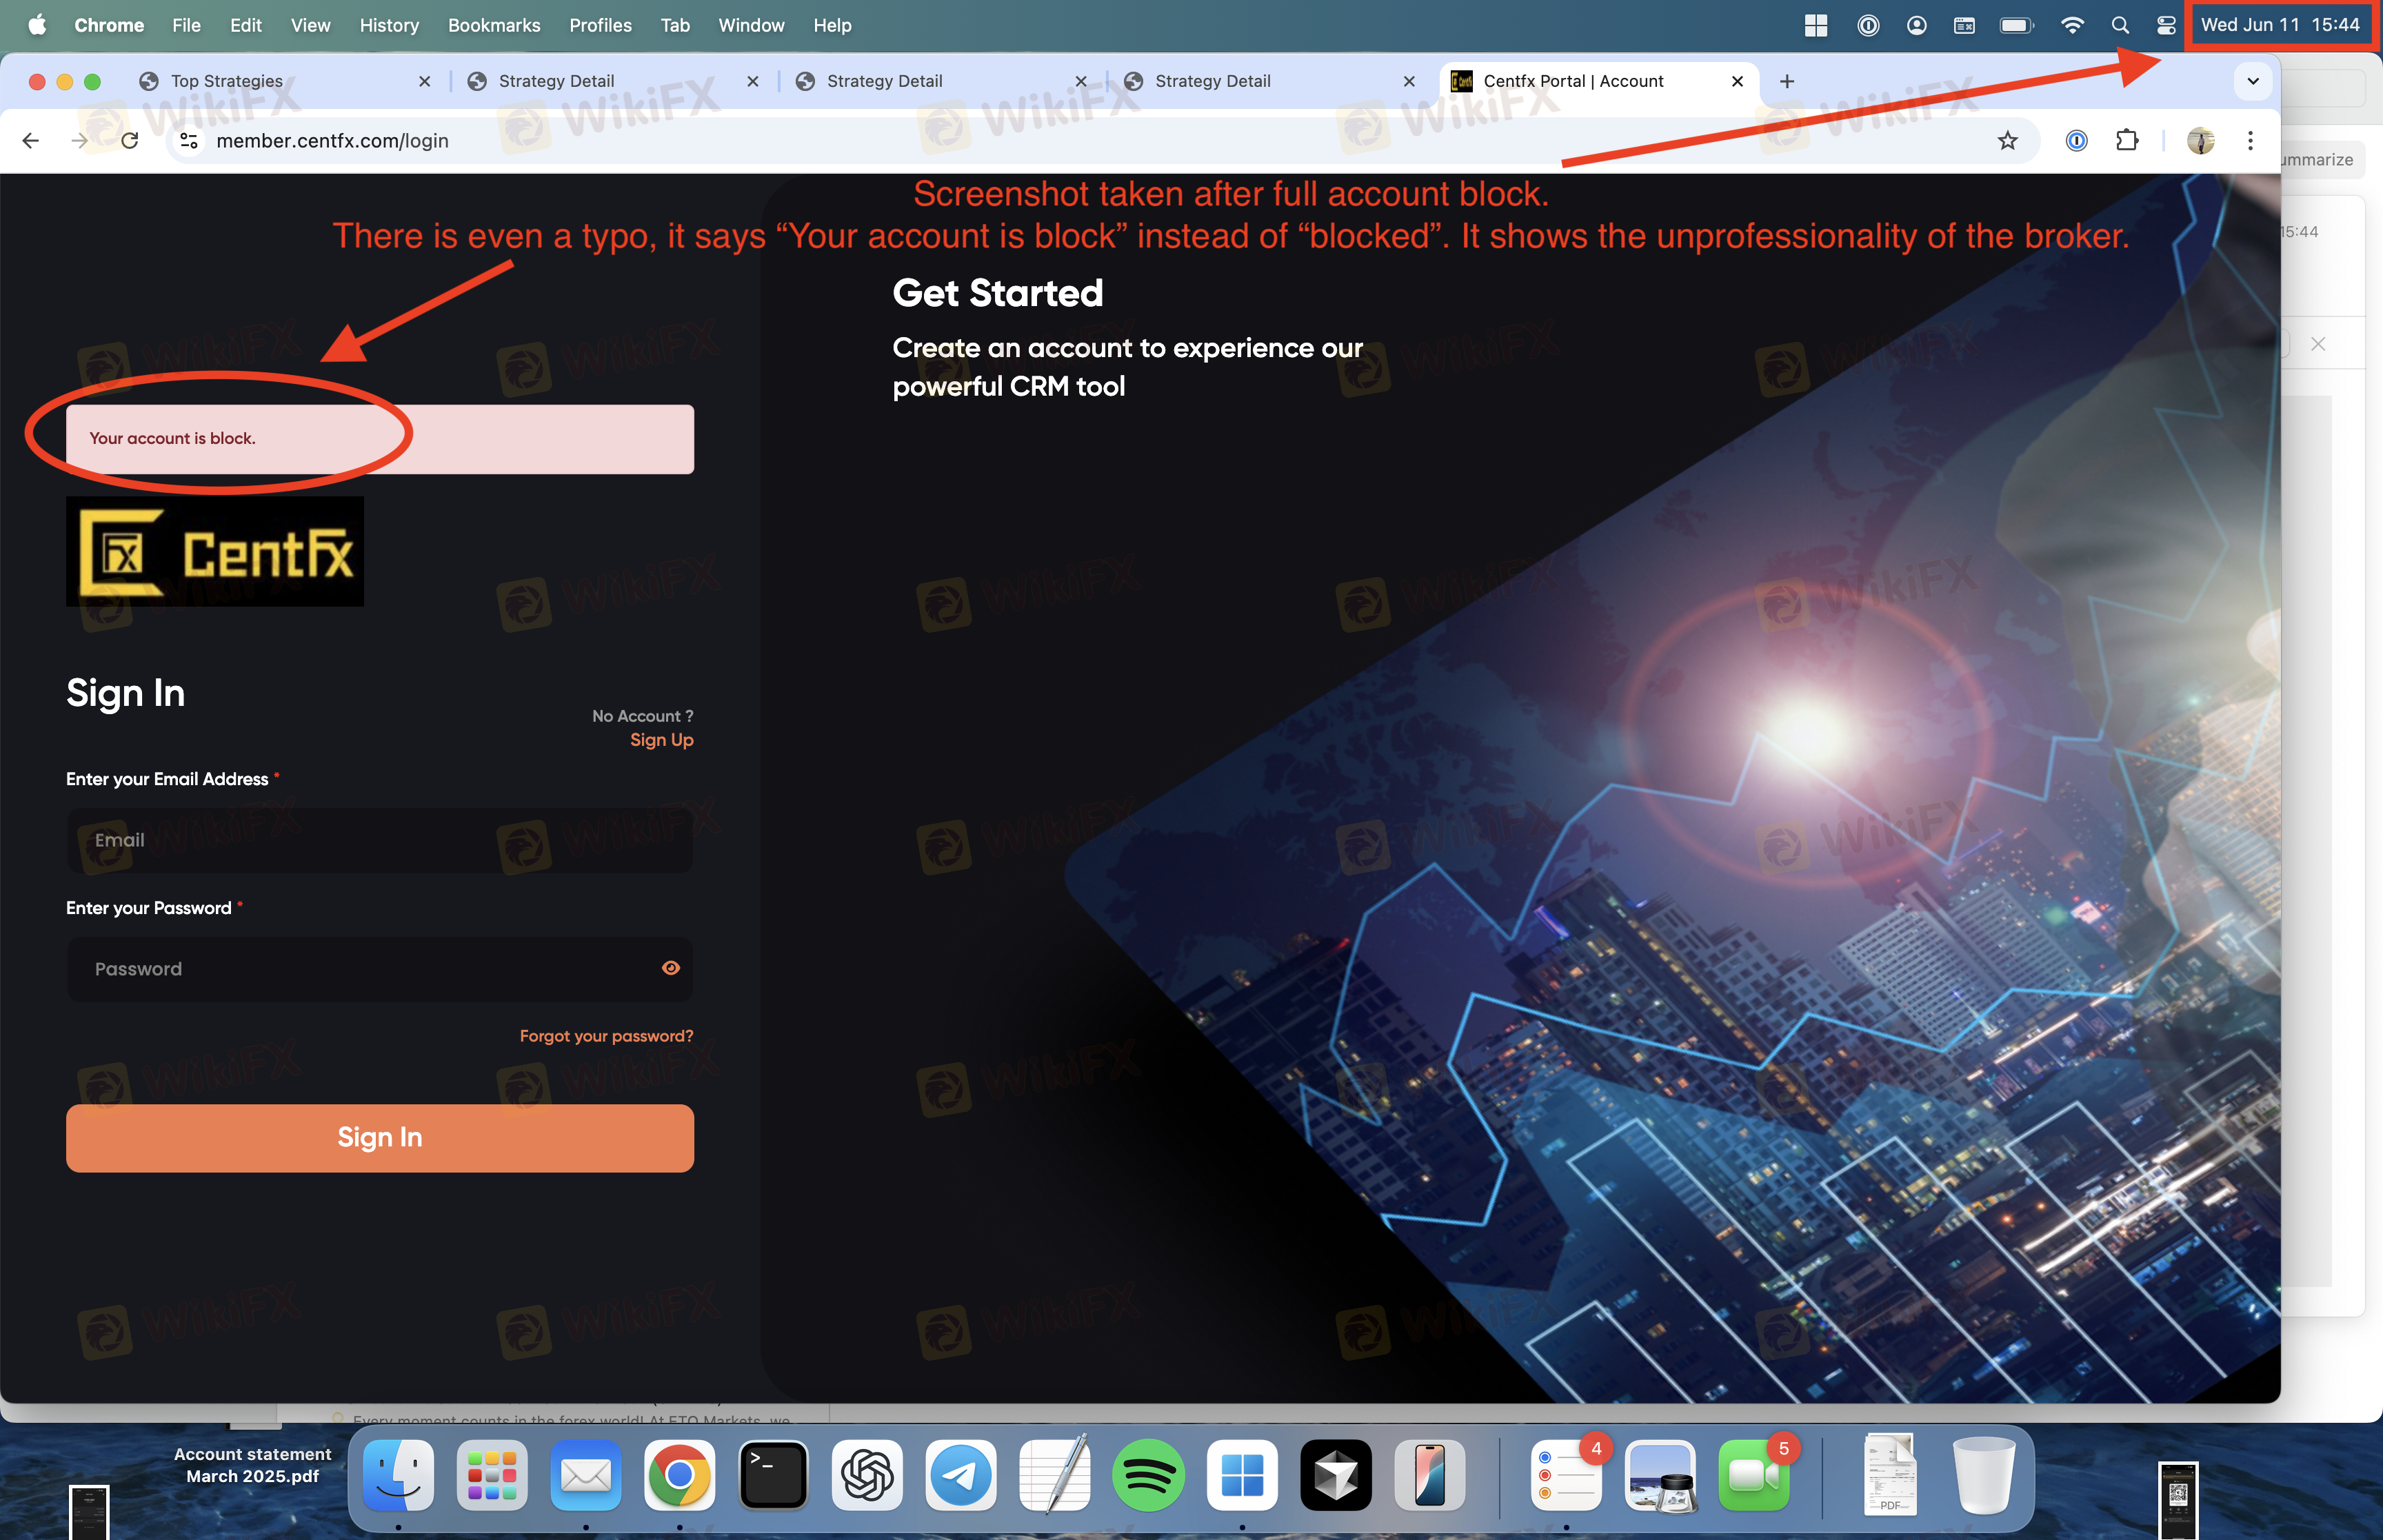Focus the Email input field
Screen dimensions: 2383x1540
point(380,841)
